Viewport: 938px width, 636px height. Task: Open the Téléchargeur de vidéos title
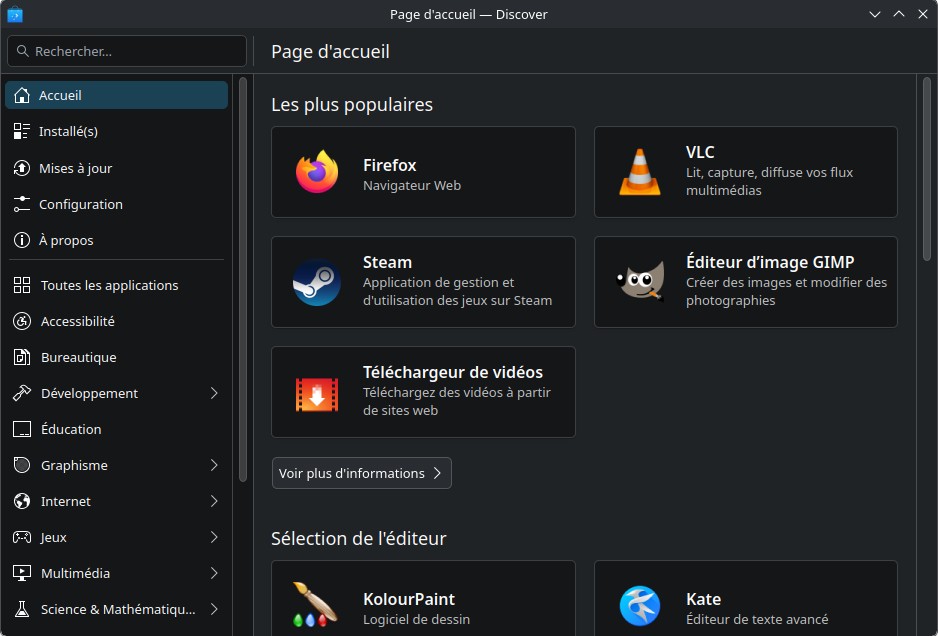pyautogui.click(x=453, y=372)
